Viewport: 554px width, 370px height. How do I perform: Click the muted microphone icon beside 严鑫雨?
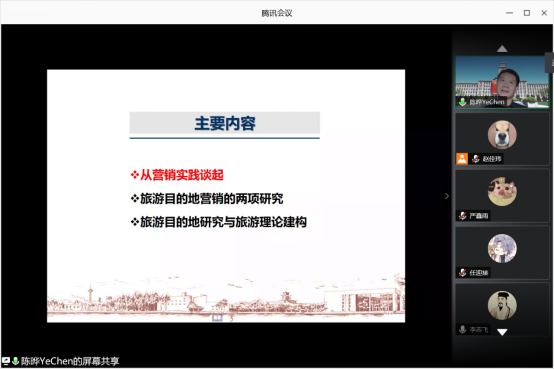coord(462,216)
